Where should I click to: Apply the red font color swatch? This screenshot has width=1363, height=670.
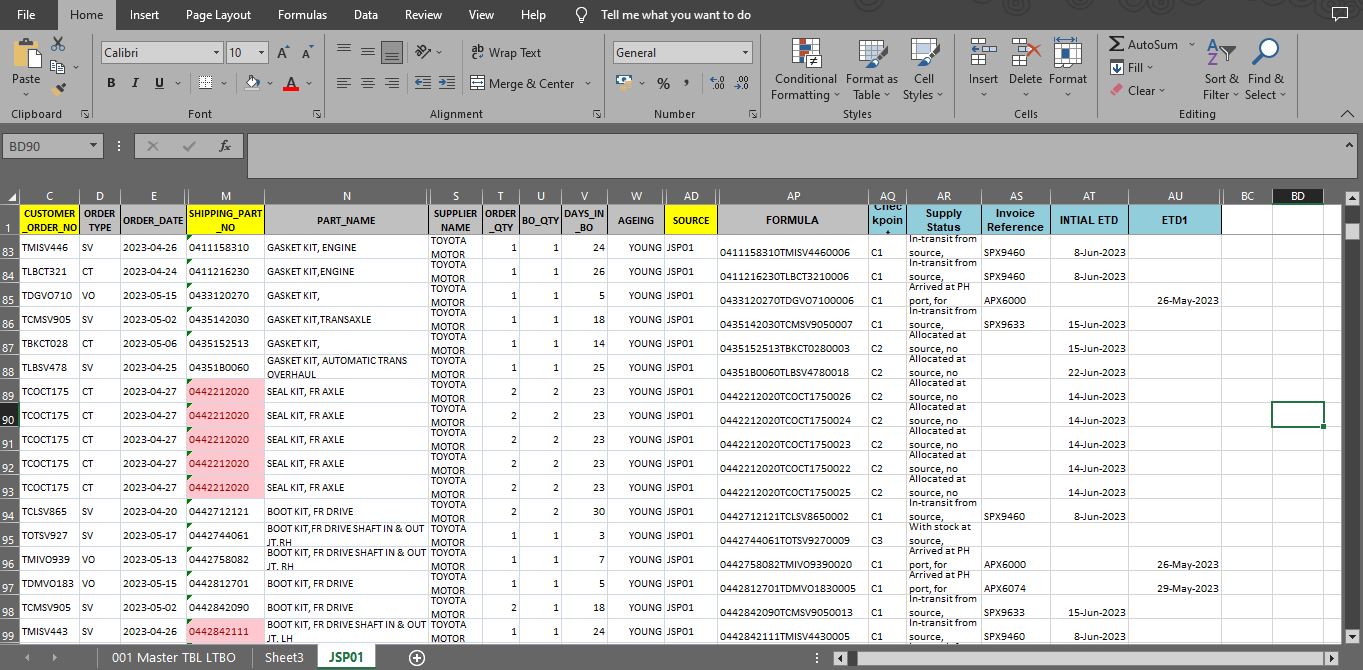290,84
